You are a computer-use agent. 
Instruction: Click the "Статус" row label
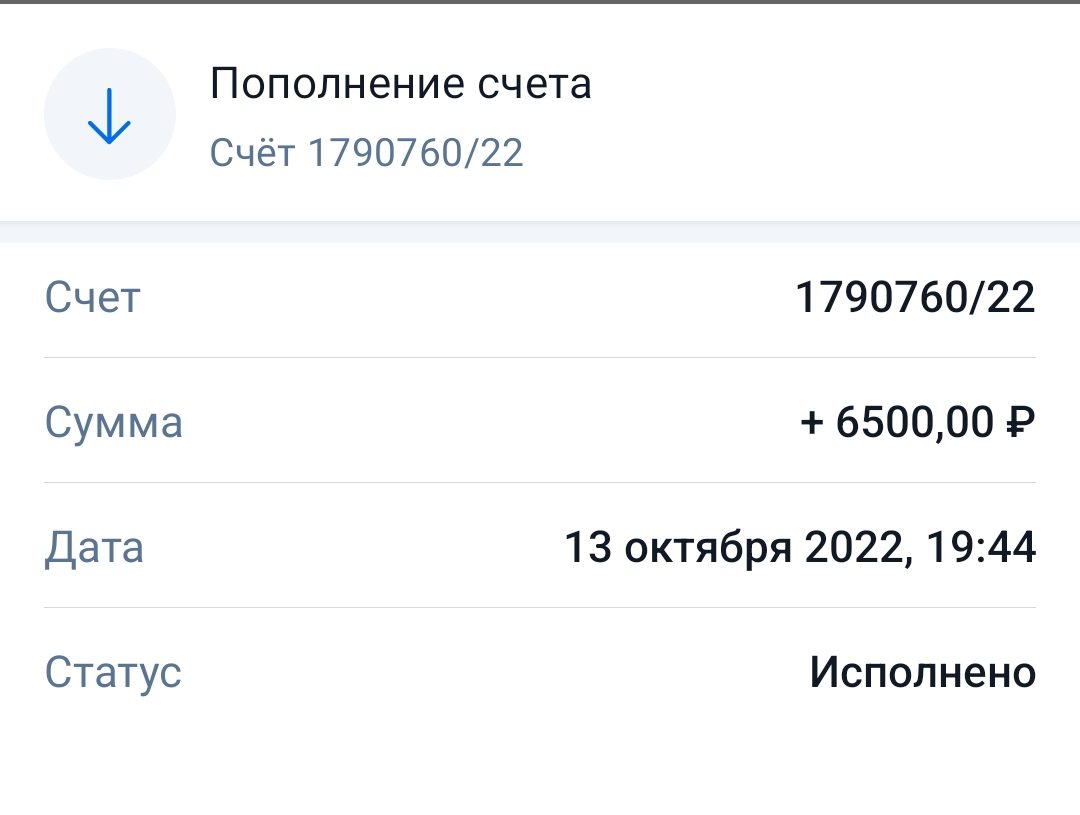tap(113, 672)
